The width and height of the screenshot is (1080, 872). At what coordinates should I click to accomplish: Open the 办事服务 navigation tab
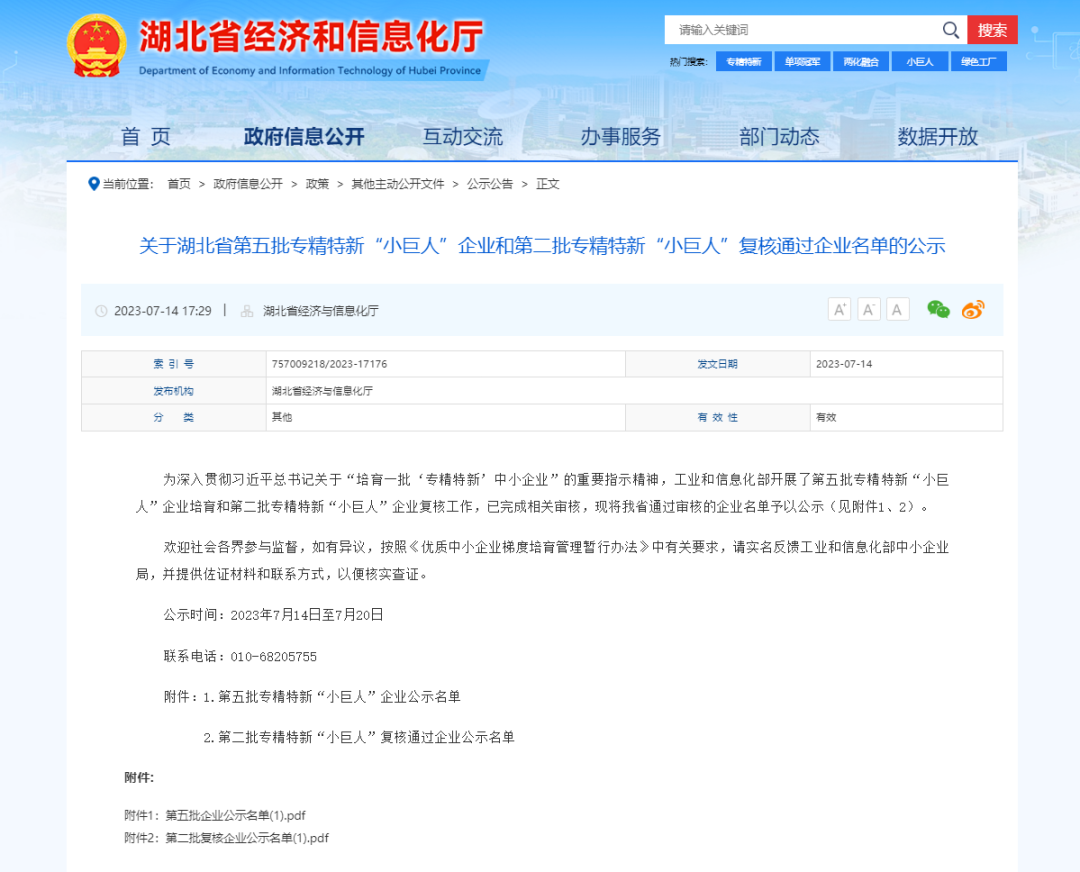pos(621,137)
